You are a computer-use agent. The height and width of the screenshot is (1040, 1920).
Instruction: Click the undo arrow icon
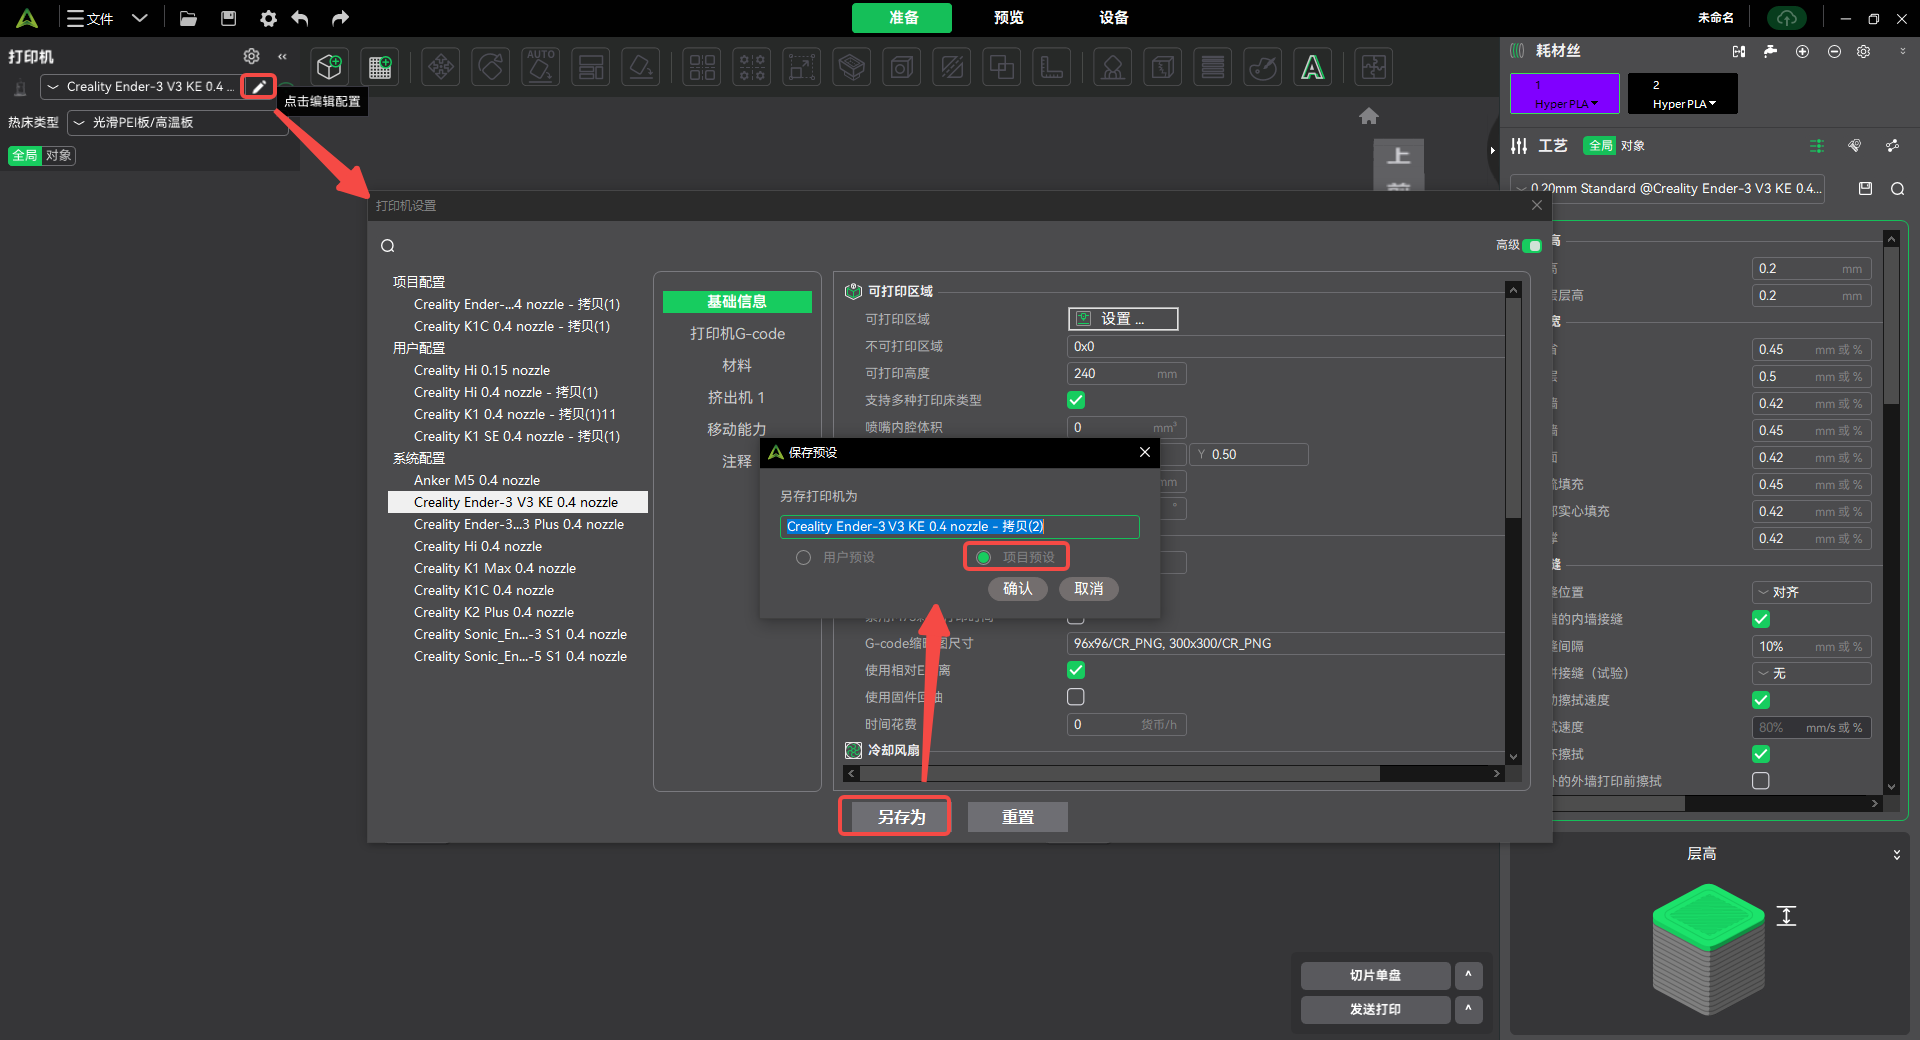(x=300, y=18)
